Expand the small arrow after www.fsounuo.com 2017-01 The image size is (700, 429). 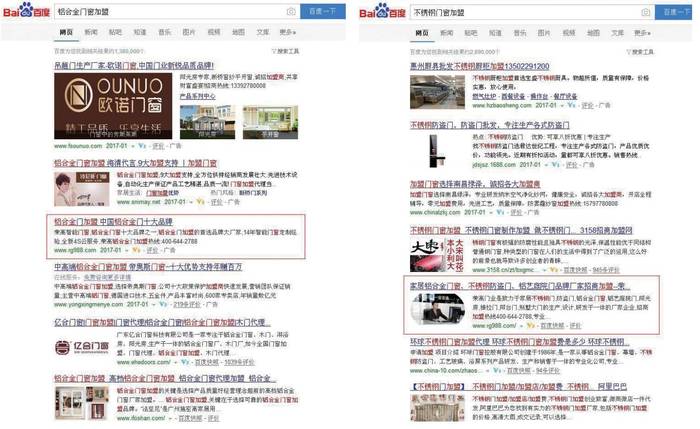(x=133, y=146)
